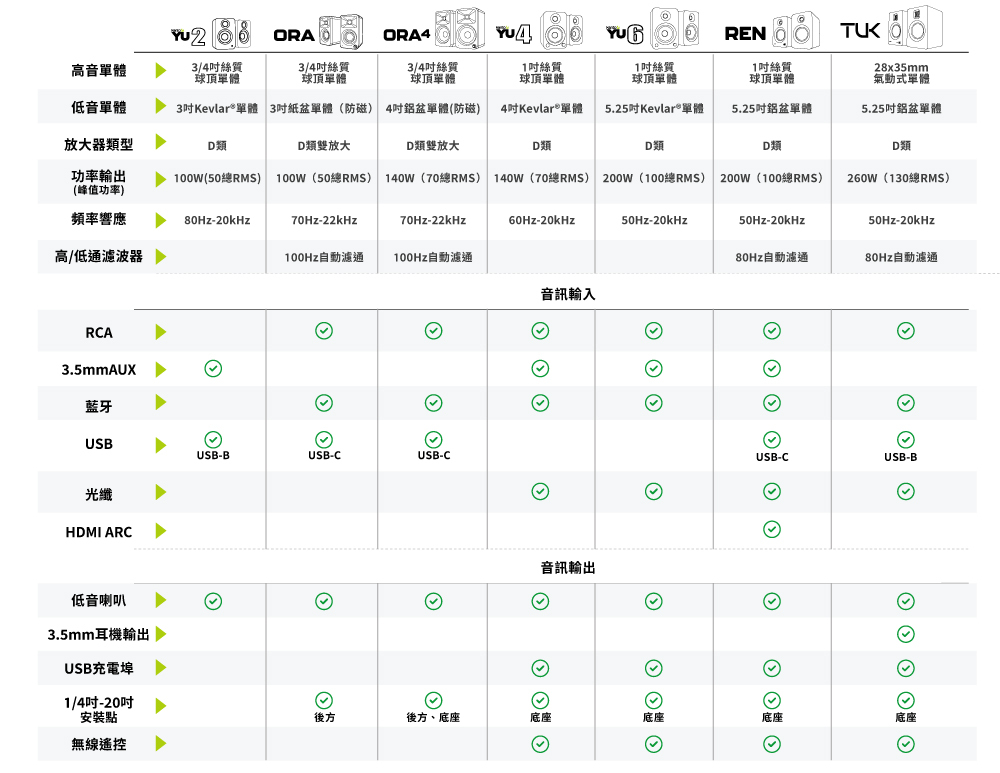1000x773 pixels.
Task: Click the TUK speaker logo header
Action: pos(860,31)
